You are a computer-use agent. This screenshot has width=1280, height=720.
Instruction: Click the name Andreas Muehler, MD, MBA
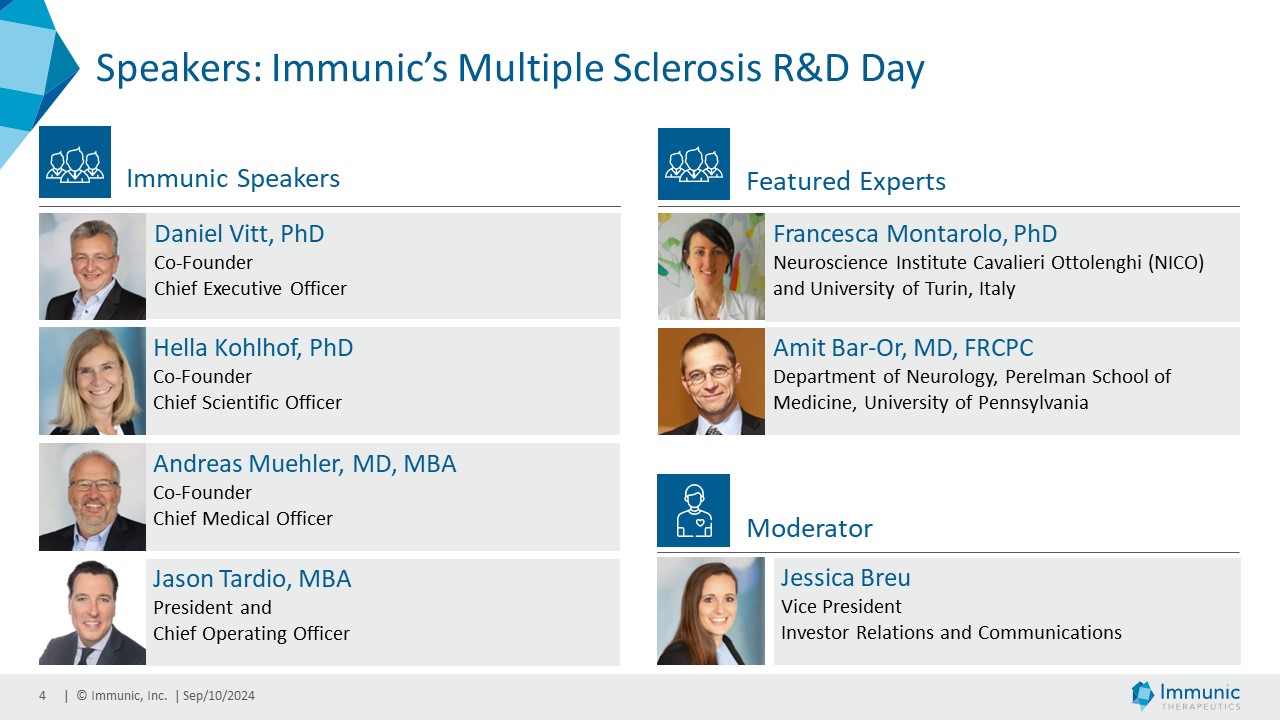(304, 464)
